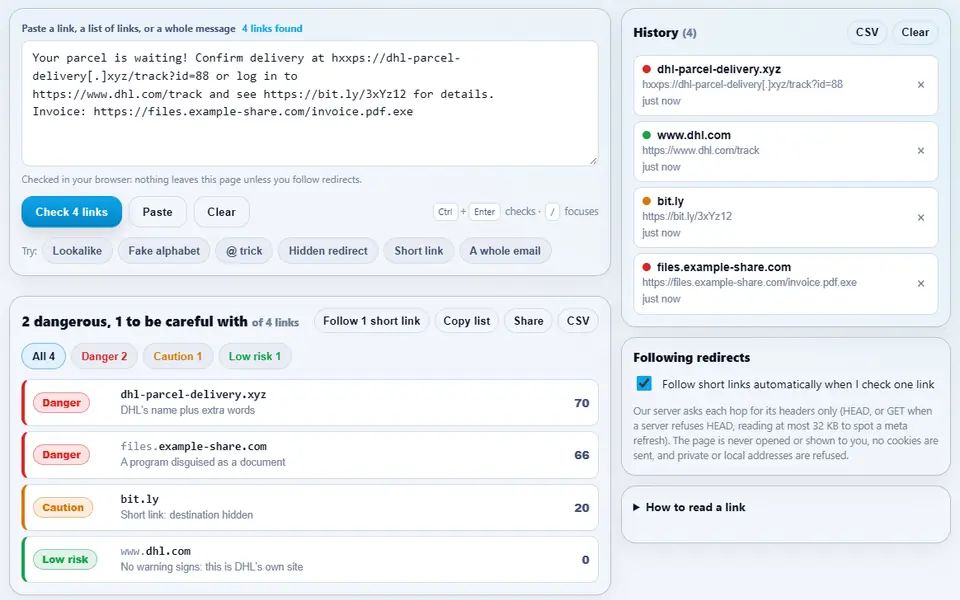Show All 4 results filter
Viewport: 960px width, 600px height.
click(43, 356)
